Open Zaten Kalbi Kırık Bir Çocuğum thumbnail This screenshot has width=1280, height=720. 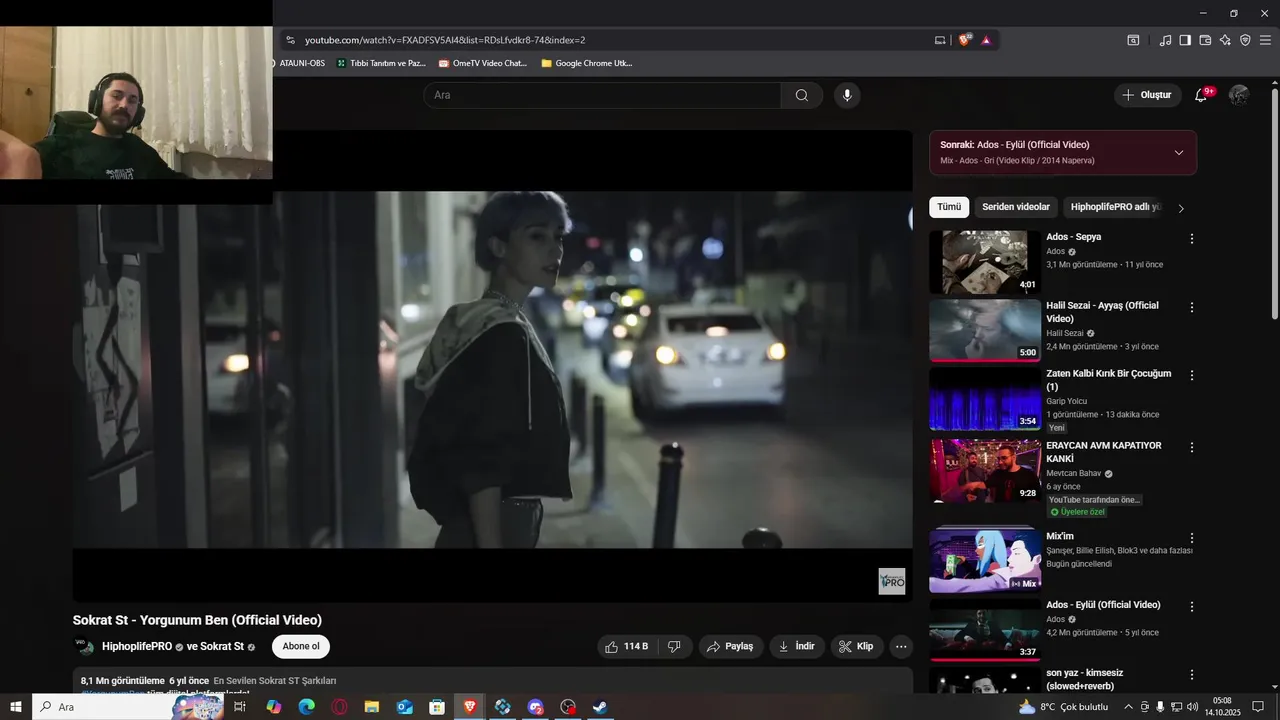[985, 399]
